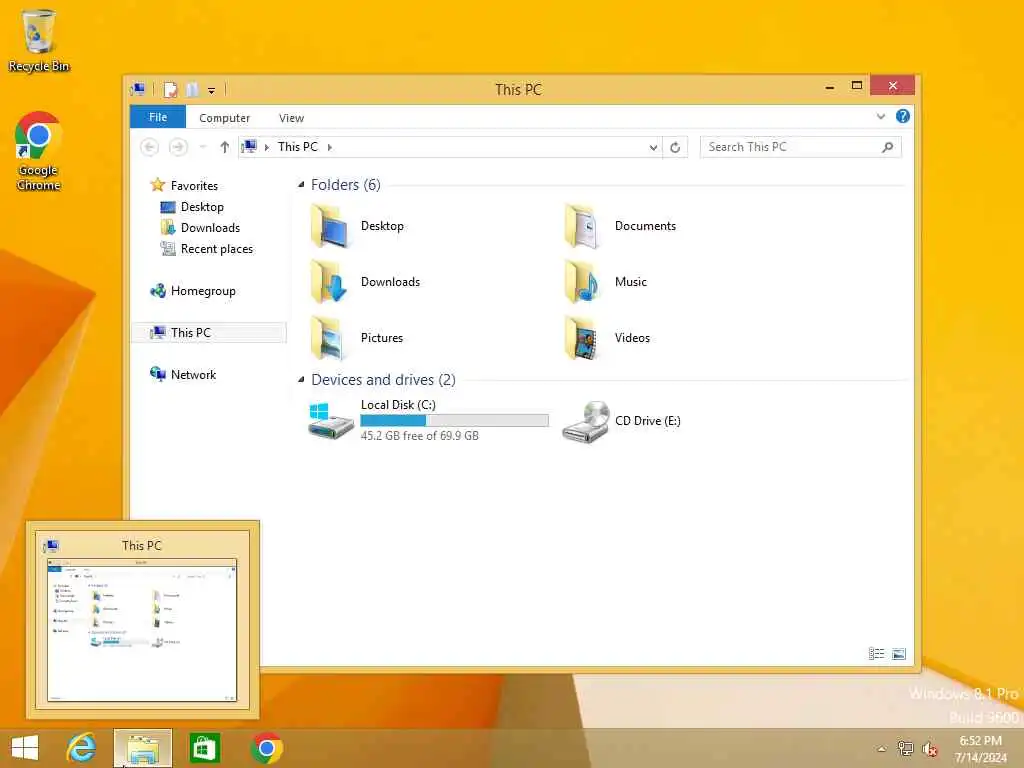Click the network tray icon
Screen dimensions: 1024x768
click(x=905, y=749)
